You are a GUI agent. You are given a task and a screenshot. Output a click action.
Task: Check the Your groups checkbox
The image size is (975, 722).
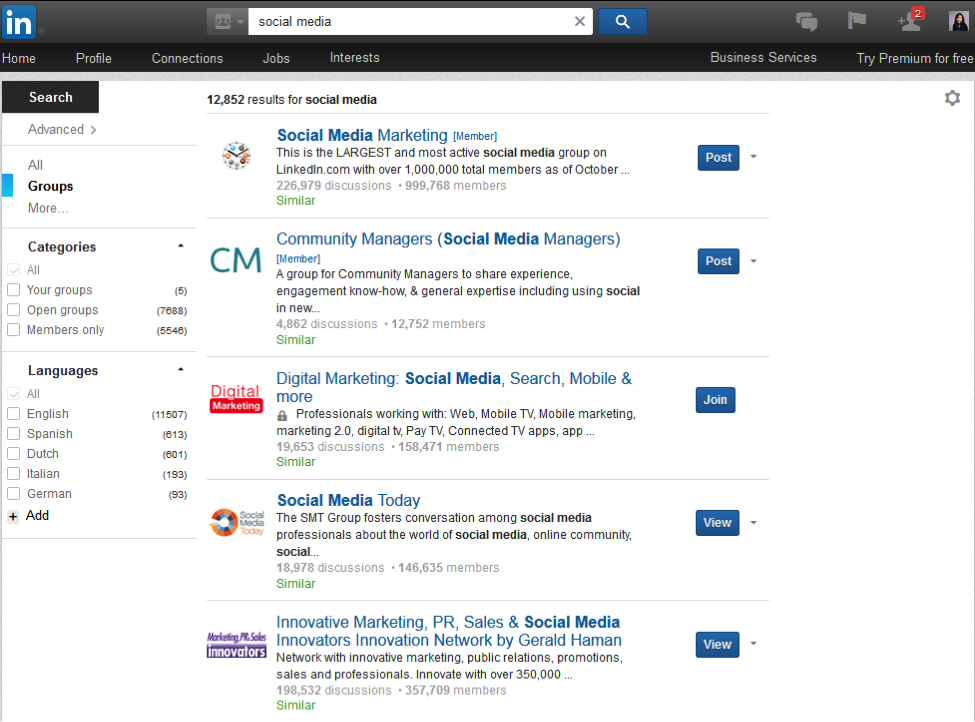(x=14, y=290)
